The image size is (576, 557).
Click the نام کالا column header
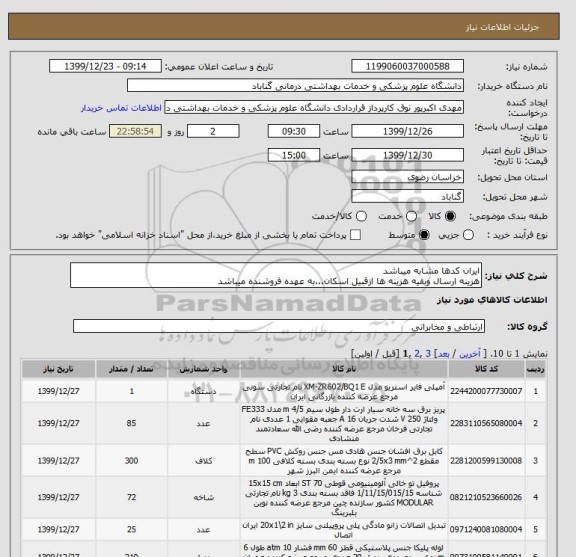344,369
